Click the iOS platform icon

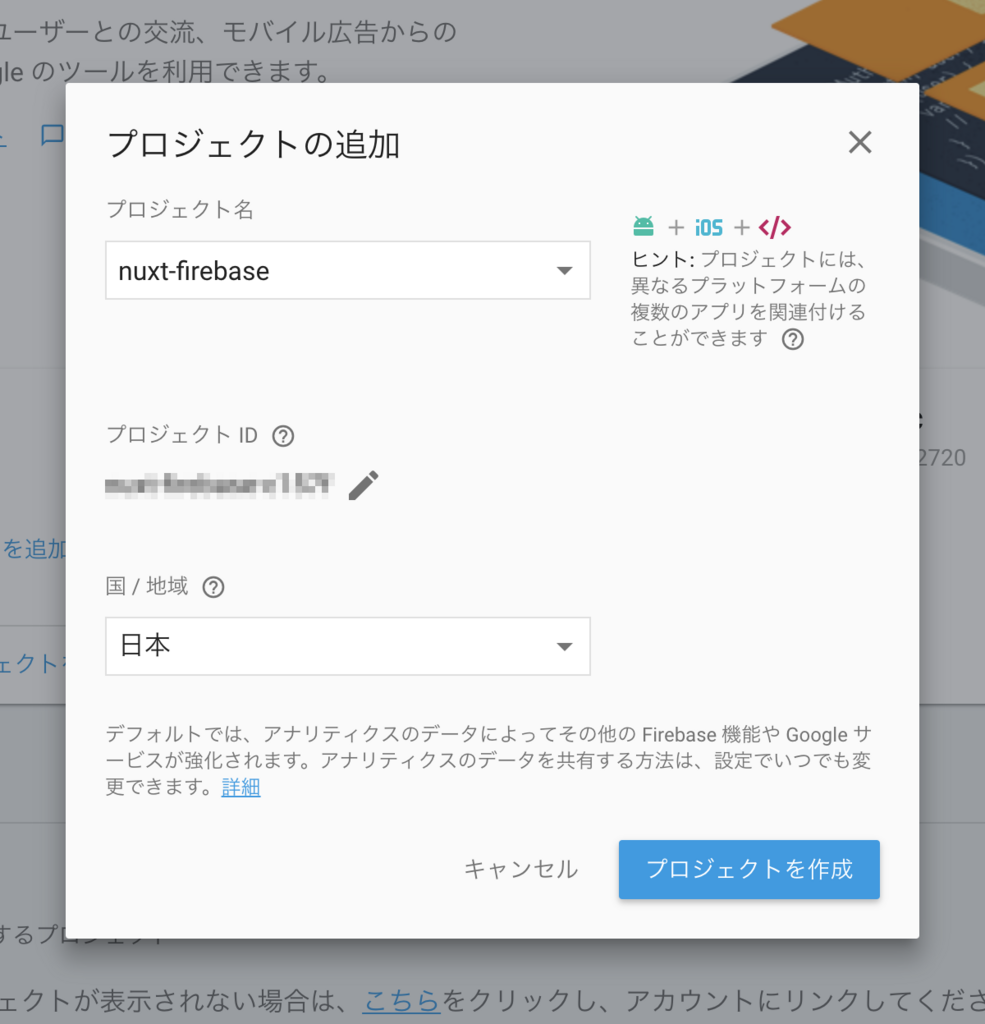click(x=709, y=227)
